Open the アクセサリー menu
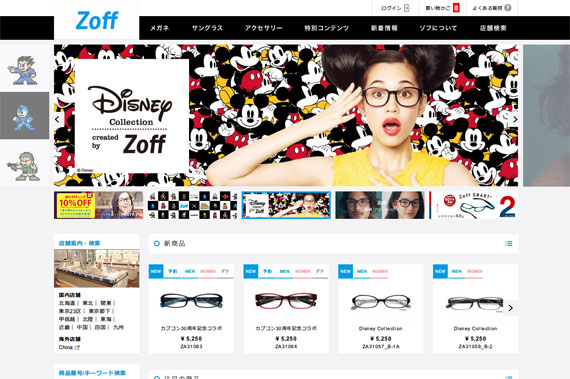570x379 pixels. [x=264, y=28]
